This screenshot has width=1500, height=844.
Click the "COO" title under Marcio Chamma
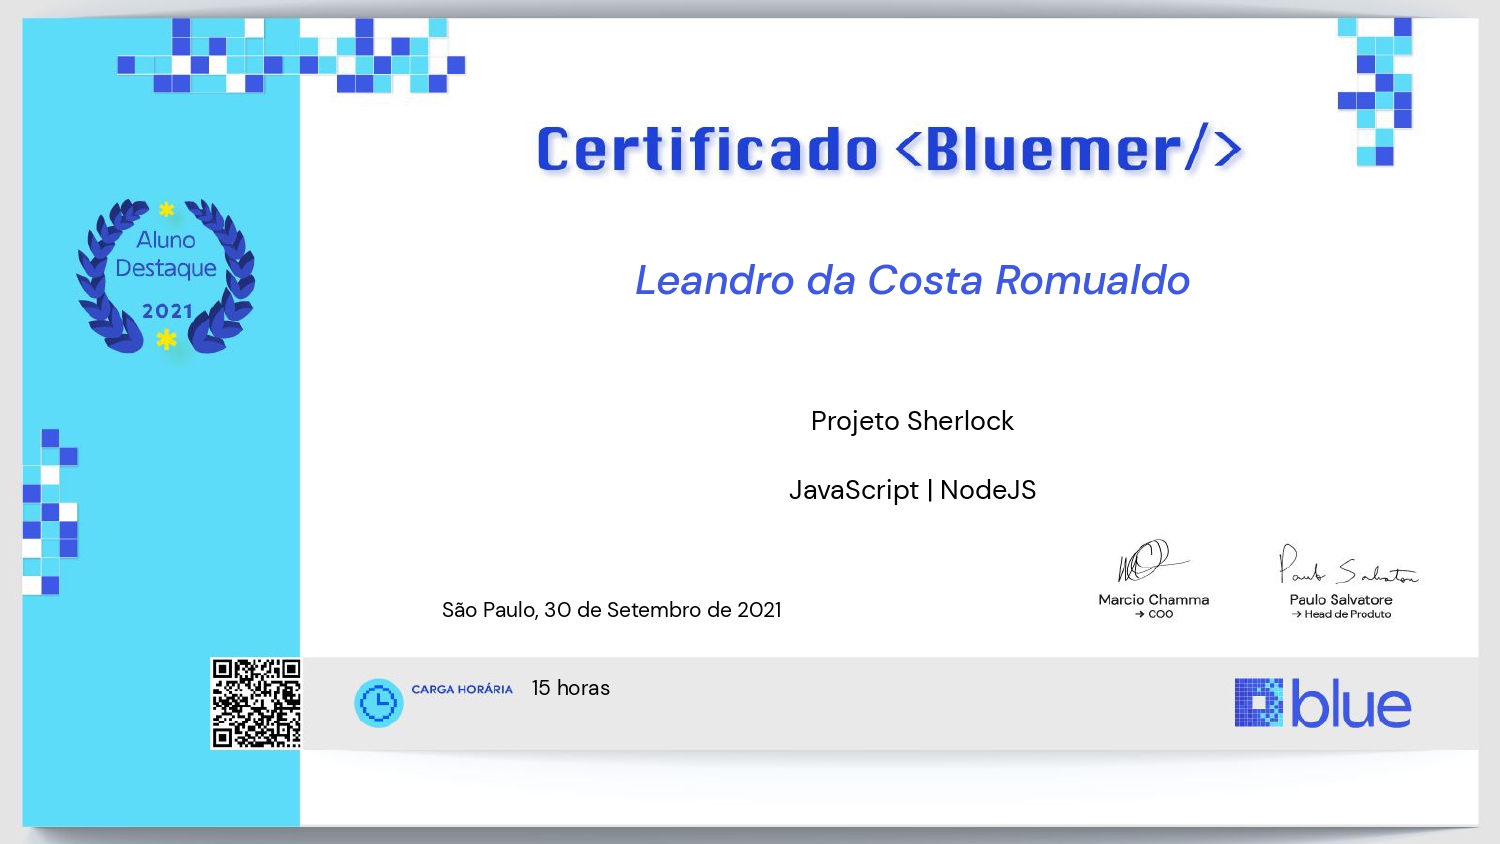tap(1161, 614)
